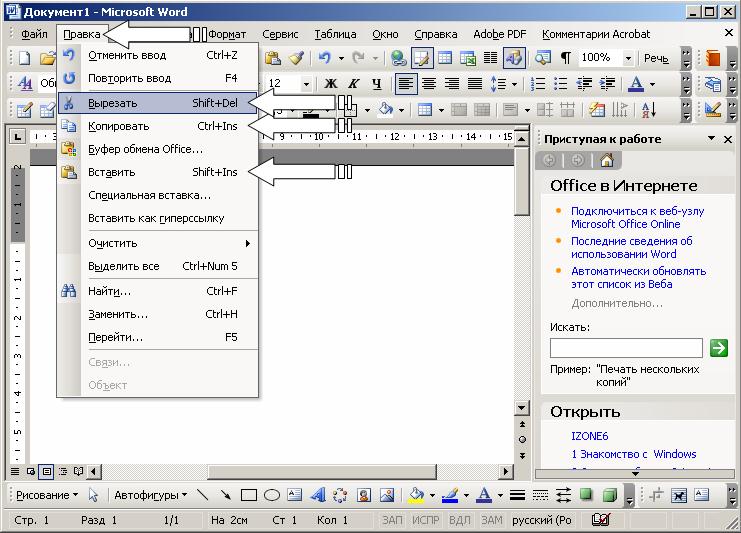Click the Bold (Ж) formatting button
The width and height of the screenshot is (741, 533).
tap(330, 84)
